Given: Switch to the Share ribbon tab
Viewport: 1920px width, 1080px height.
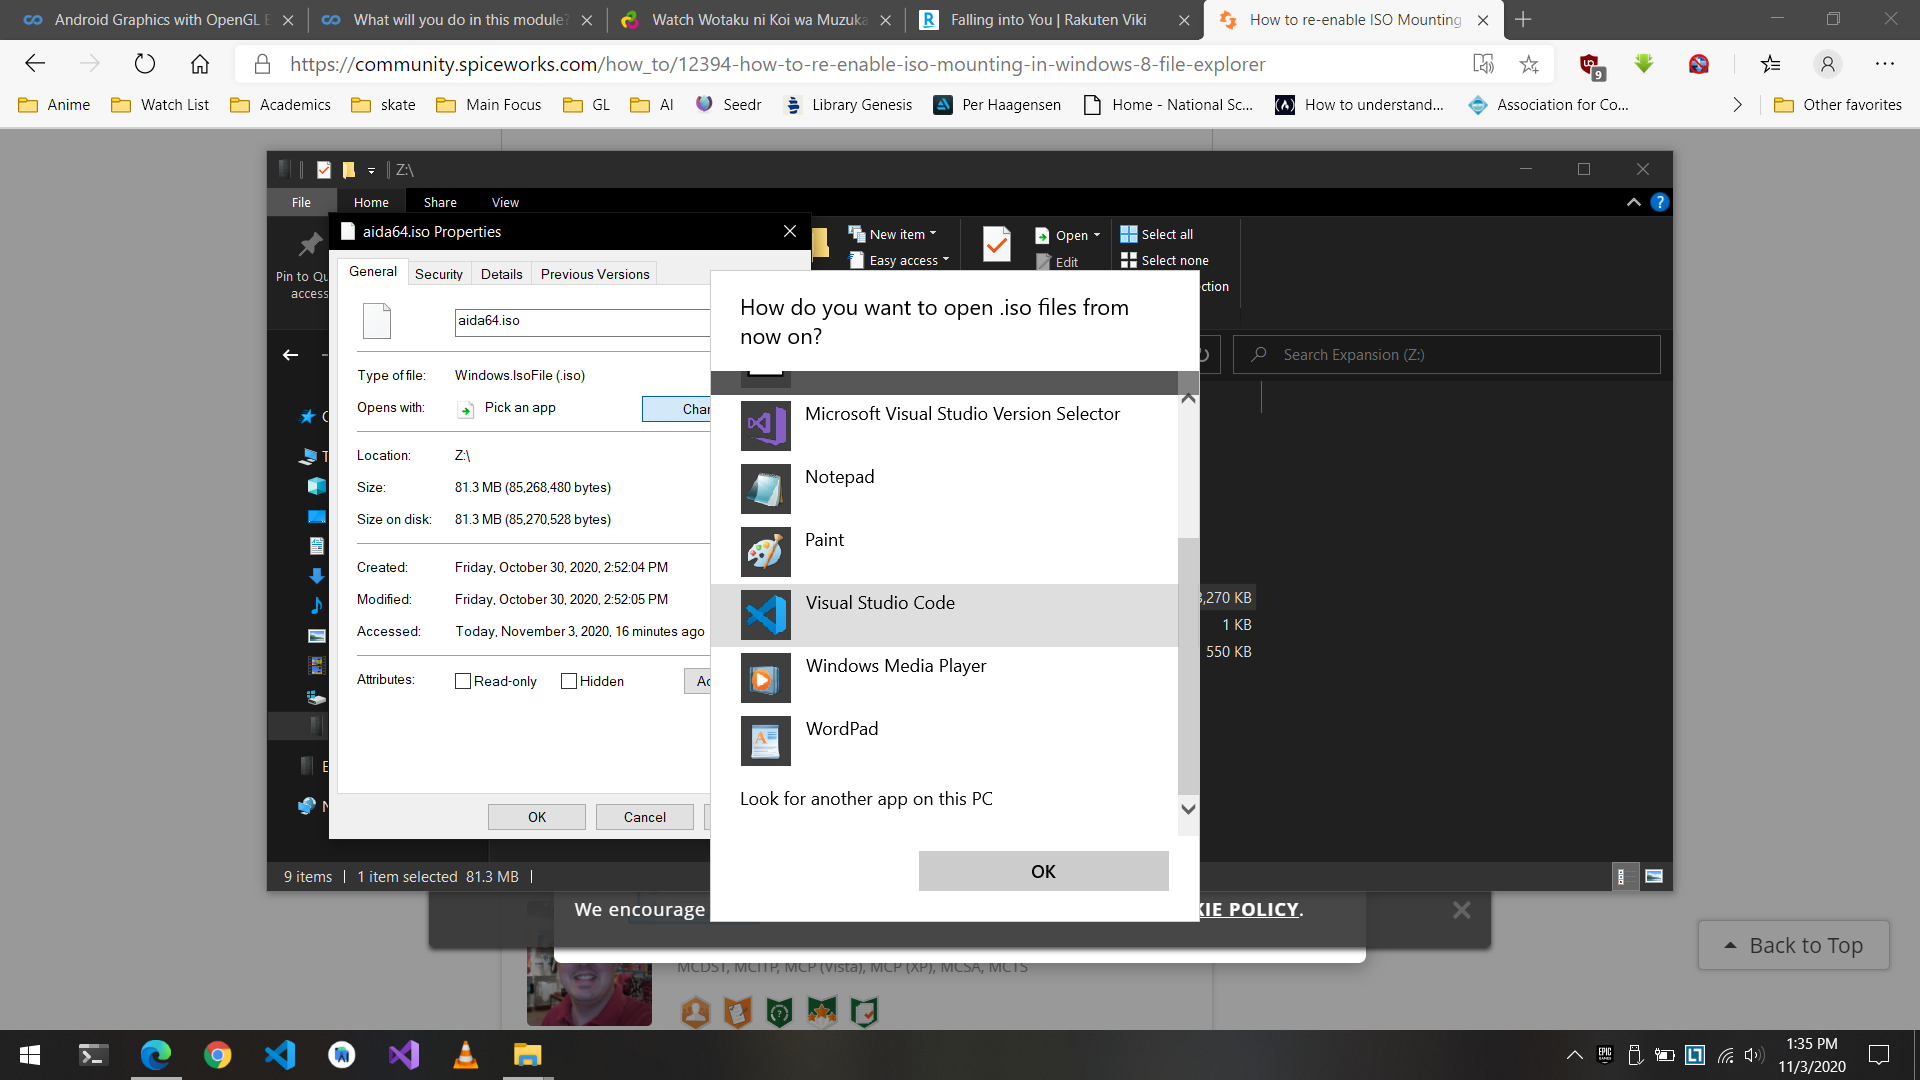Looking at the screenshot, I should point(440,202).
